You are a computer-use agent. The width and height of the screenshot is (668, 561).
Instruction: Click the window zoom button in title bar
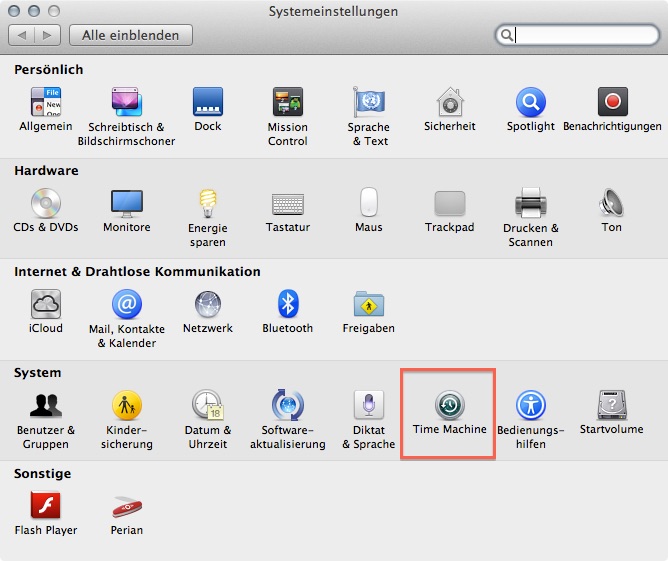[54, 11]
